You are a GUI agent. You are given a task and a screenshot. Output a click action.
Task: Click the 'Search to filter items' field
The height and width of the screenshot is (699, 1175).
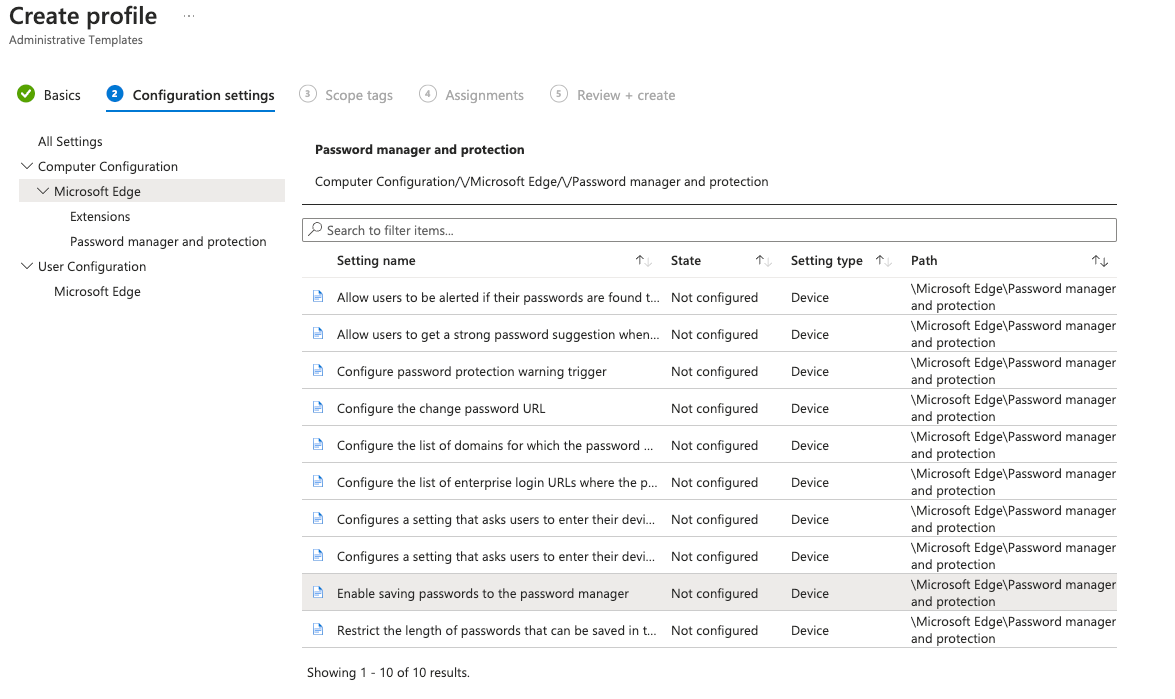[709, 230]
